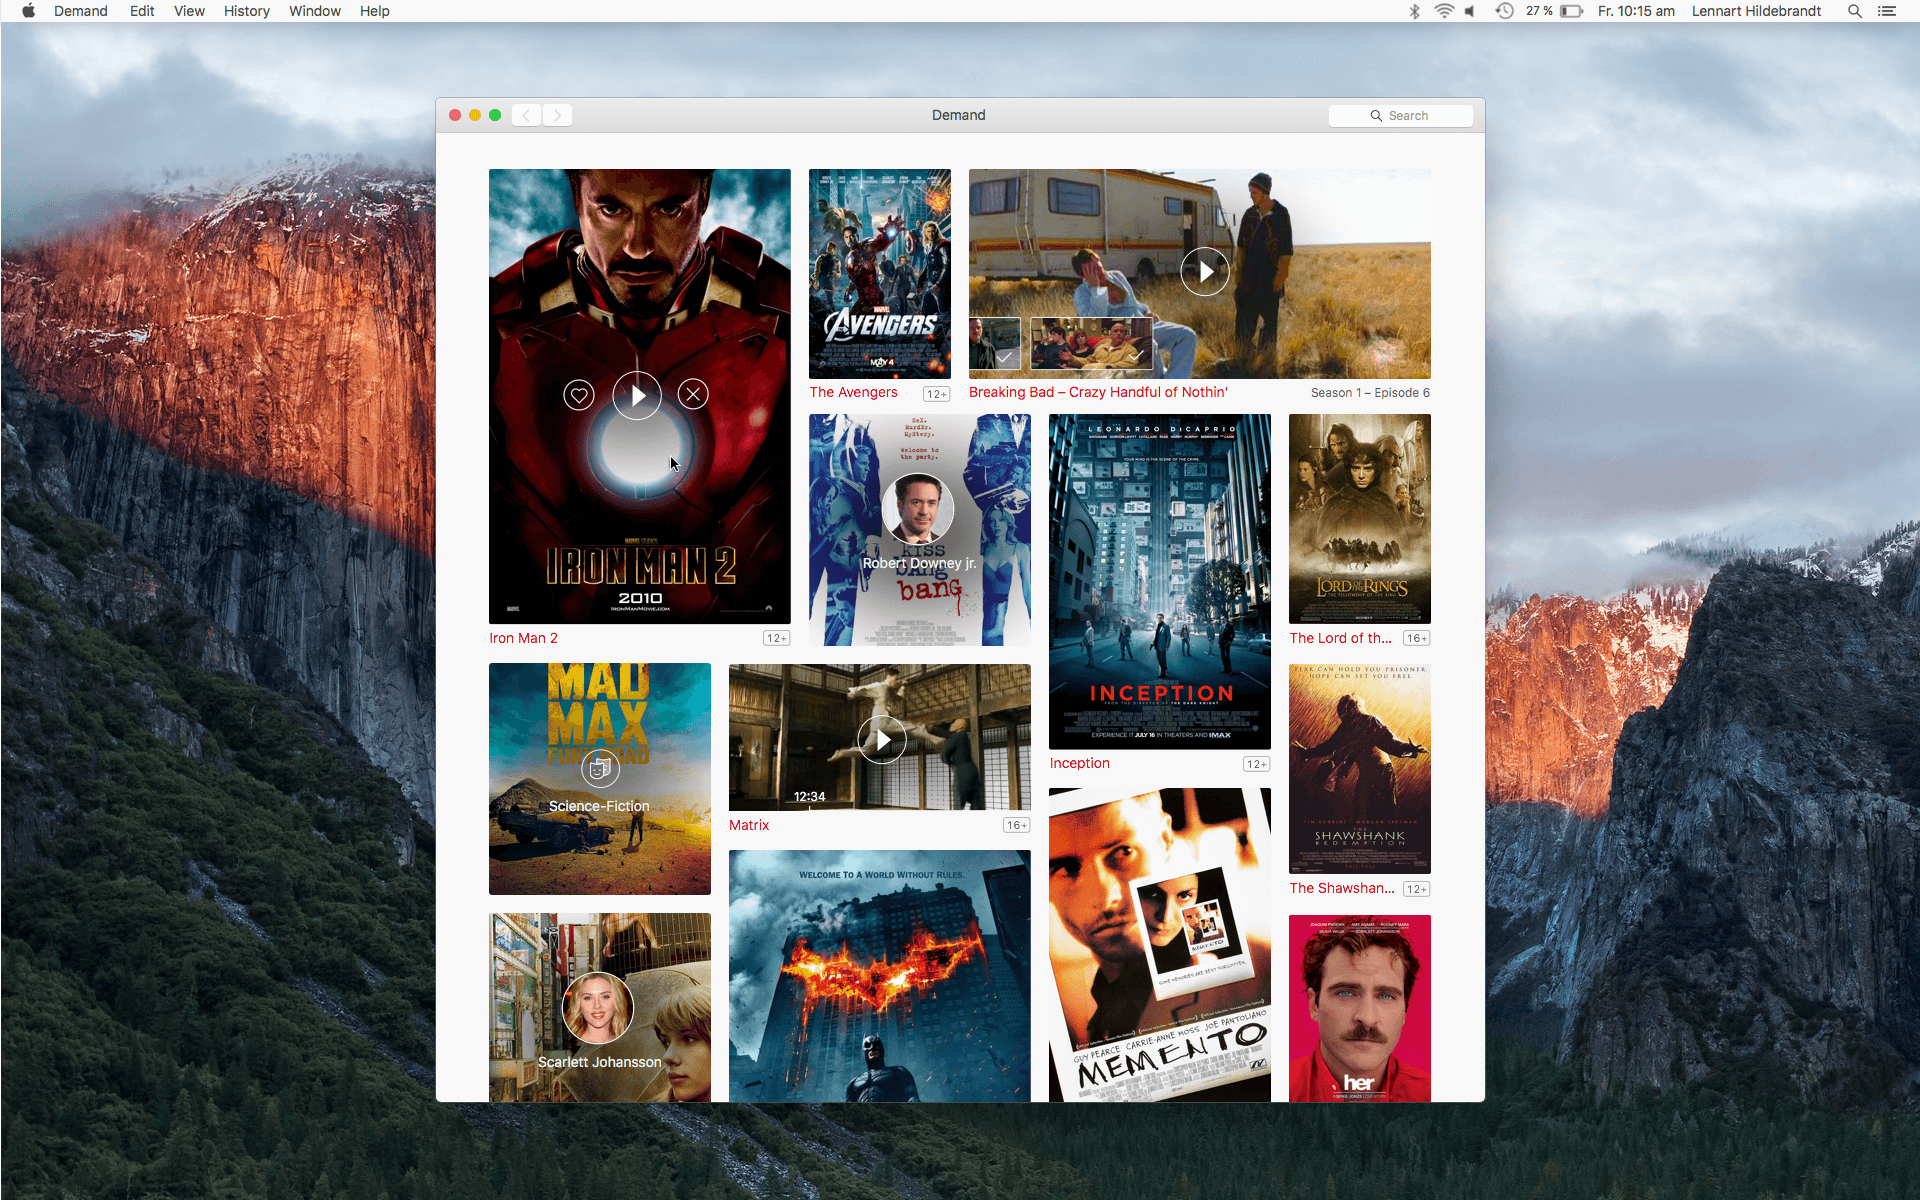Viewport: 1920px width, 1200px height.
Task: Open the View menu
Action: [189, 11]
